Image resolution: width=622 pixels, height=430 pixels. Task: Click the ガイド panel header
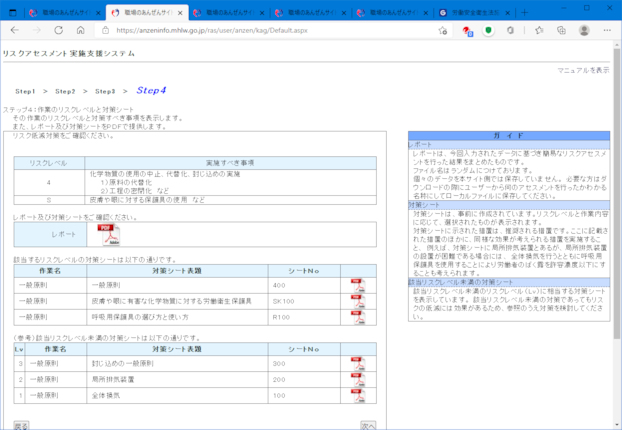(x=509, y=136)
